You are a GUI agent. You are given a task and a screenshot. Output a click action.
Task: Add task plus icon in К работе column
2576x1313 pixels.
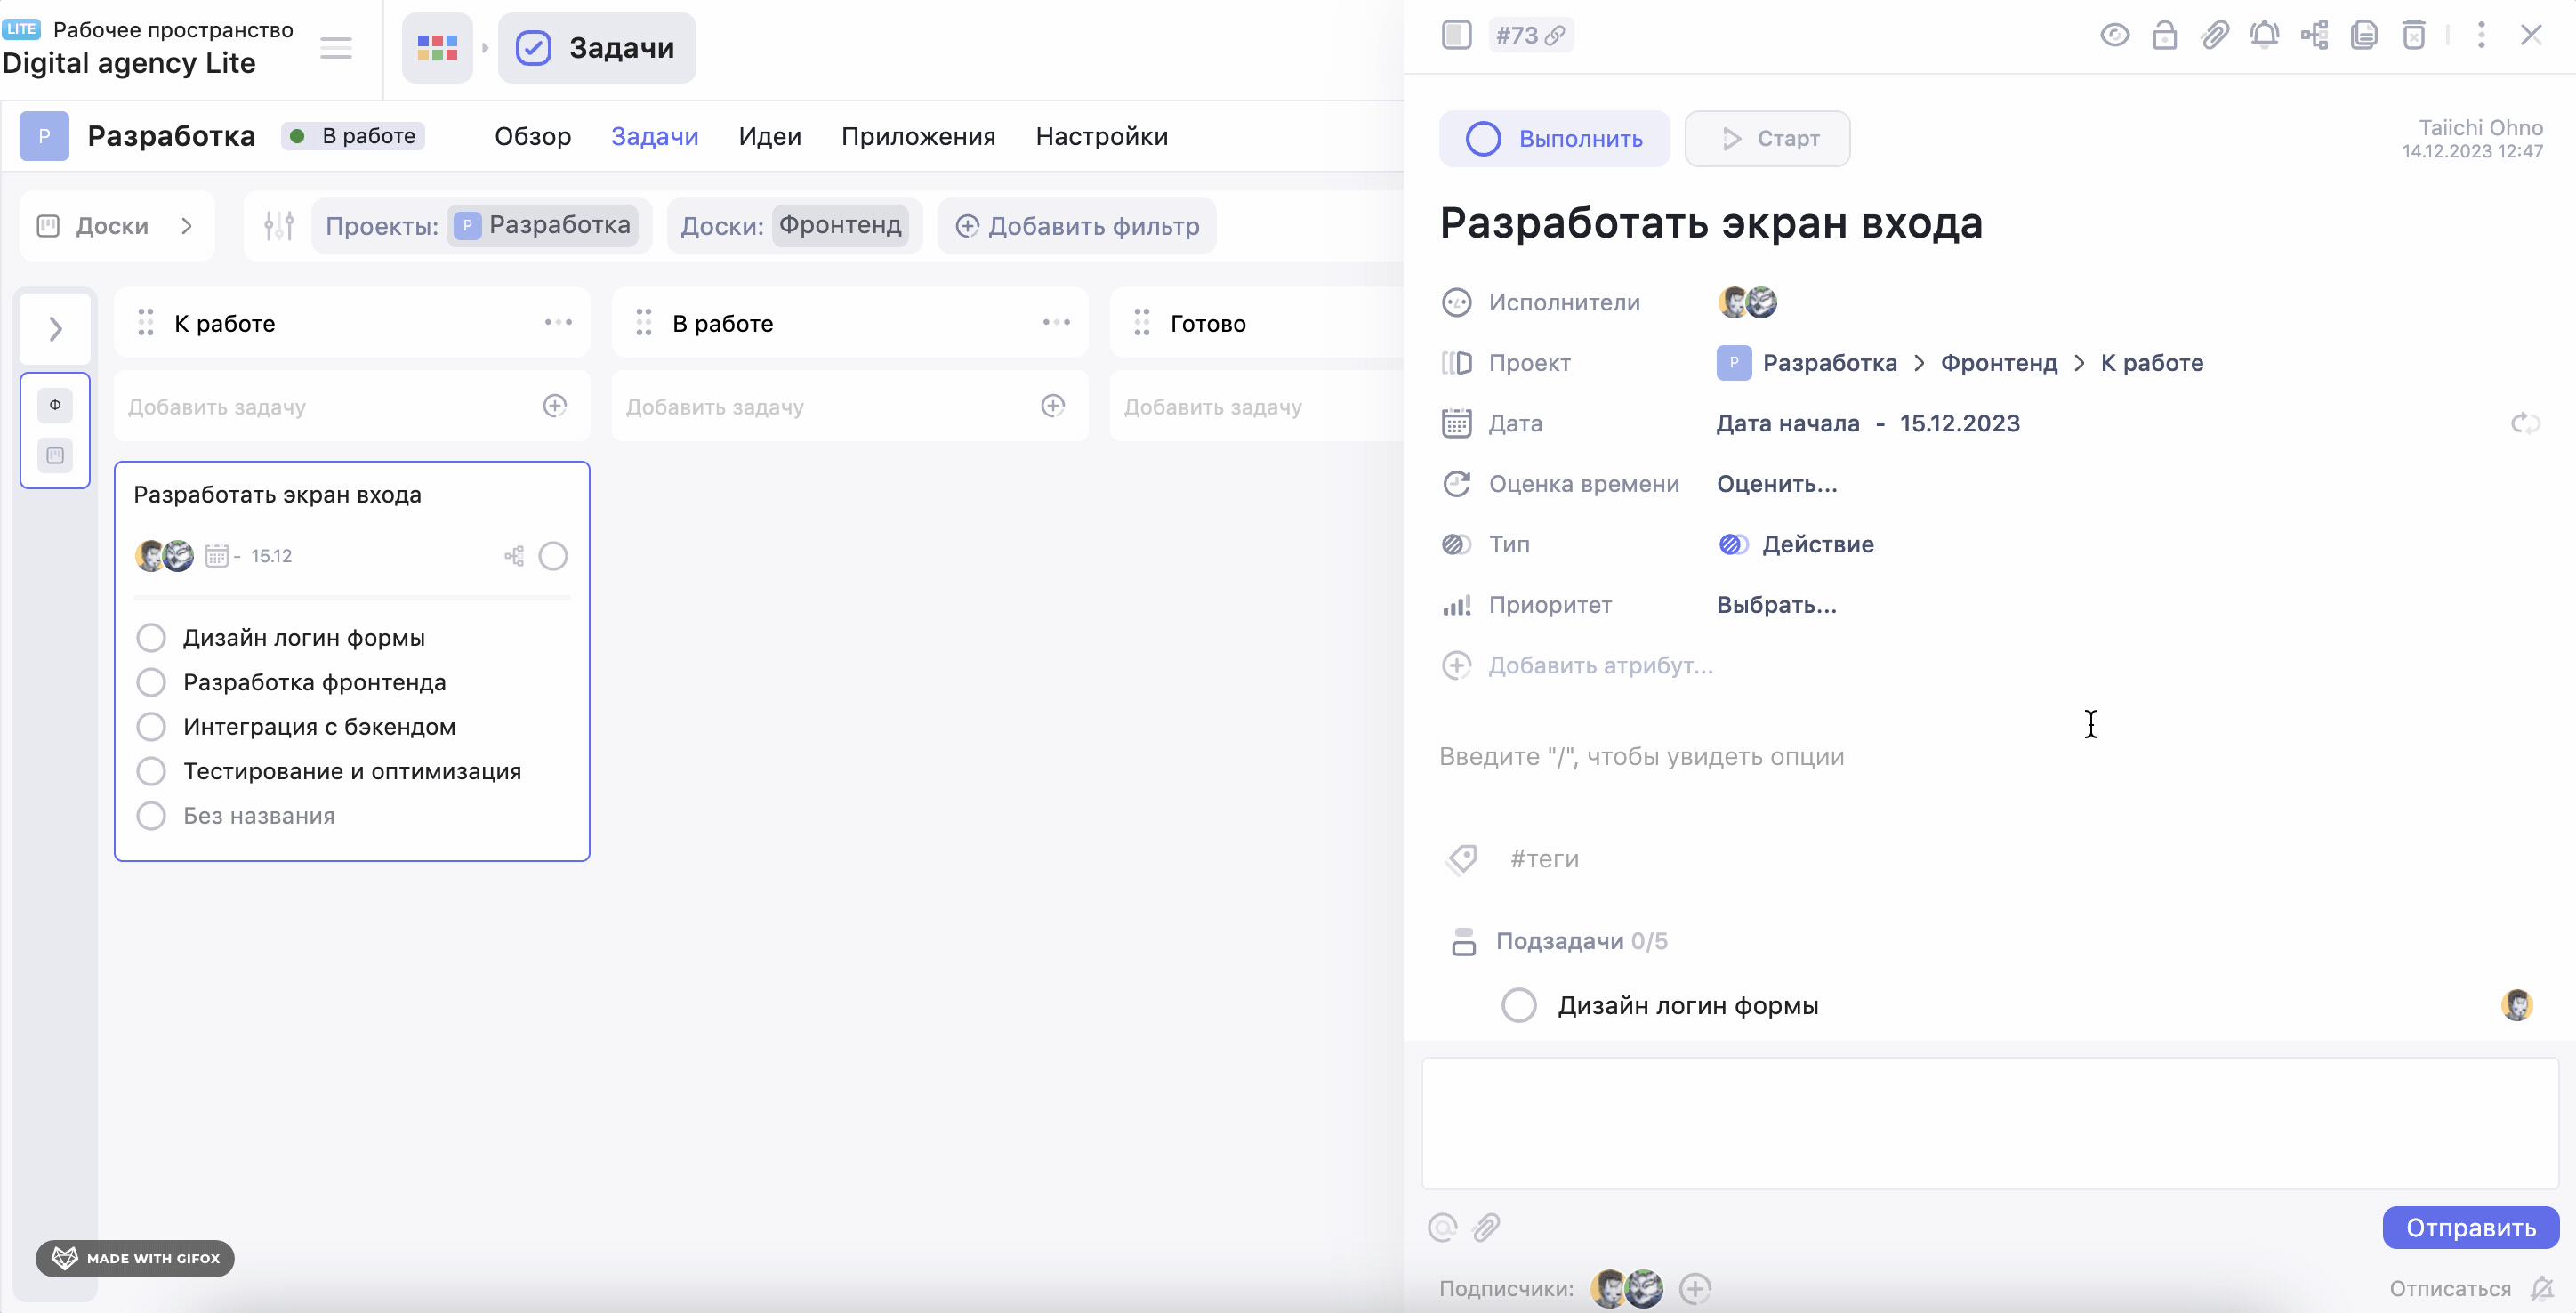point(555,405)
